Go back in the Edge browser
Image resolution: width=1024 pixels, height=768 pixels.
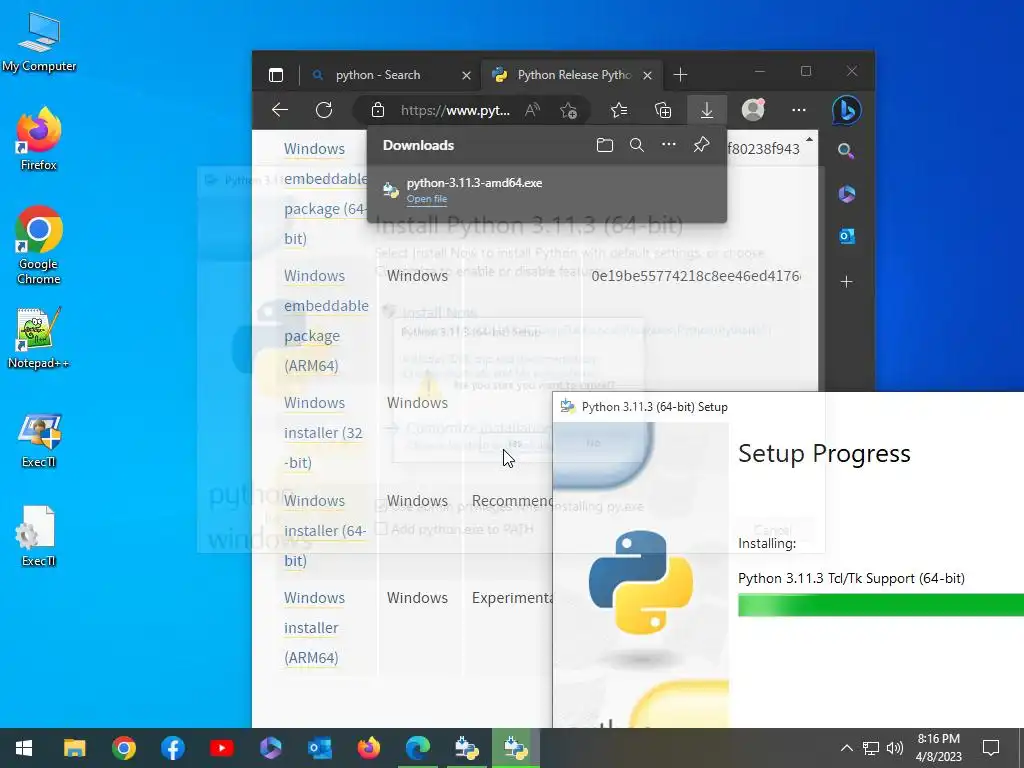tap(280, 110)
